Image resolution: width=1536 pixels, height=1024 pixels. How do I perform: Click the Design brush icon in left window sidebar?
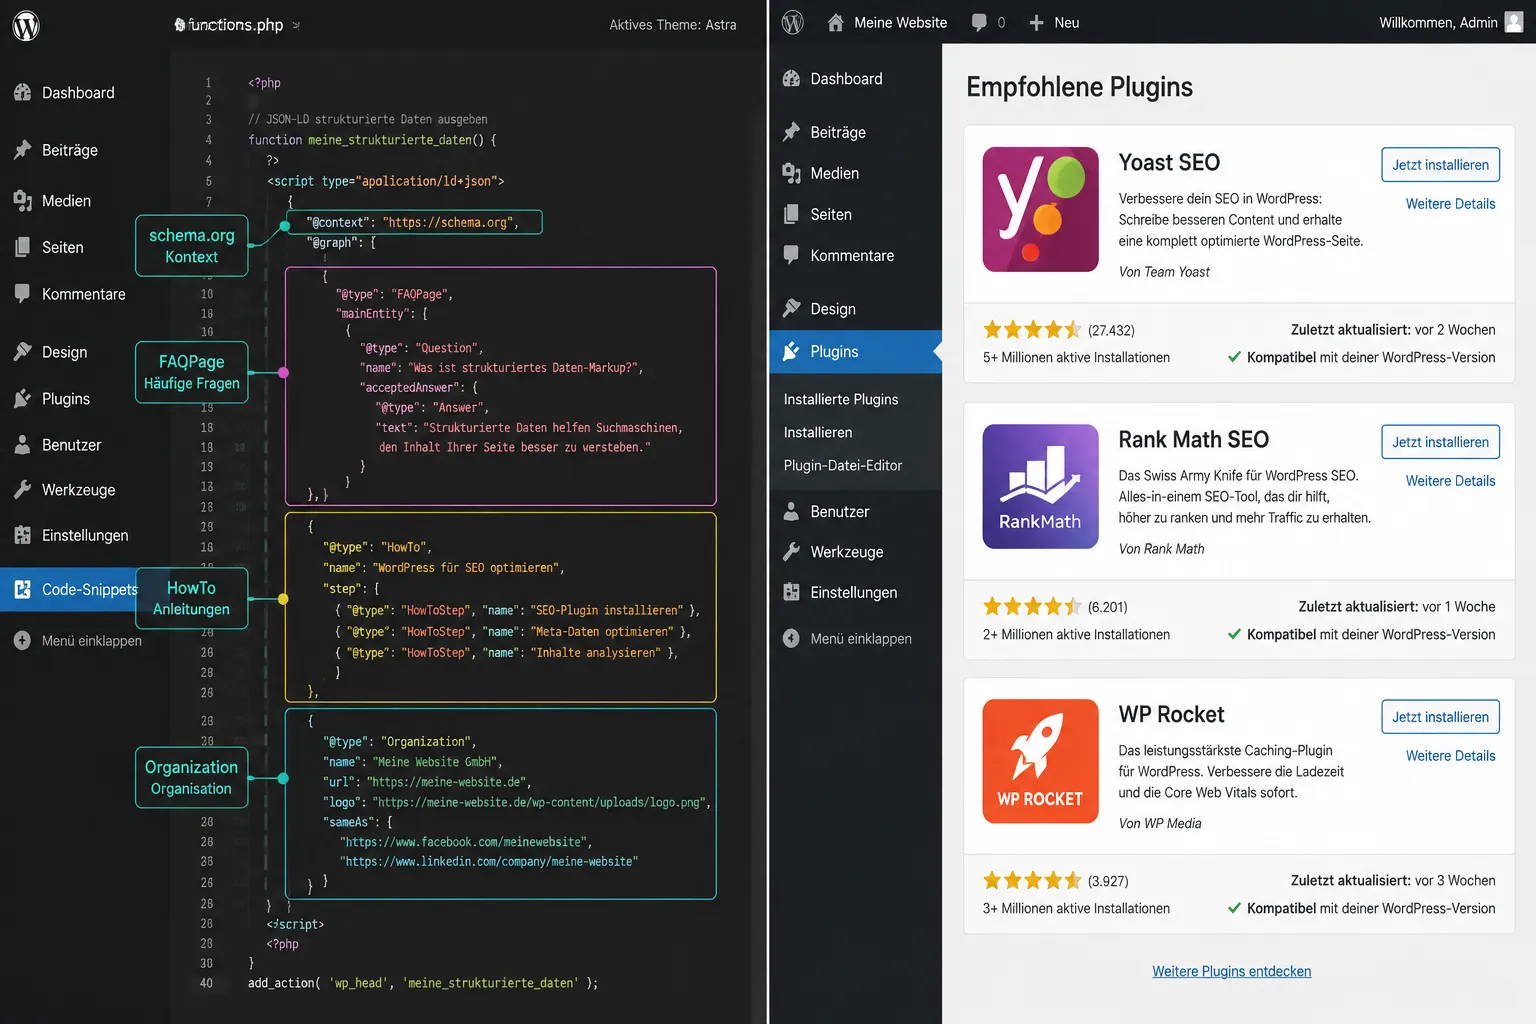pyautogui.click(x=23, y=351)
